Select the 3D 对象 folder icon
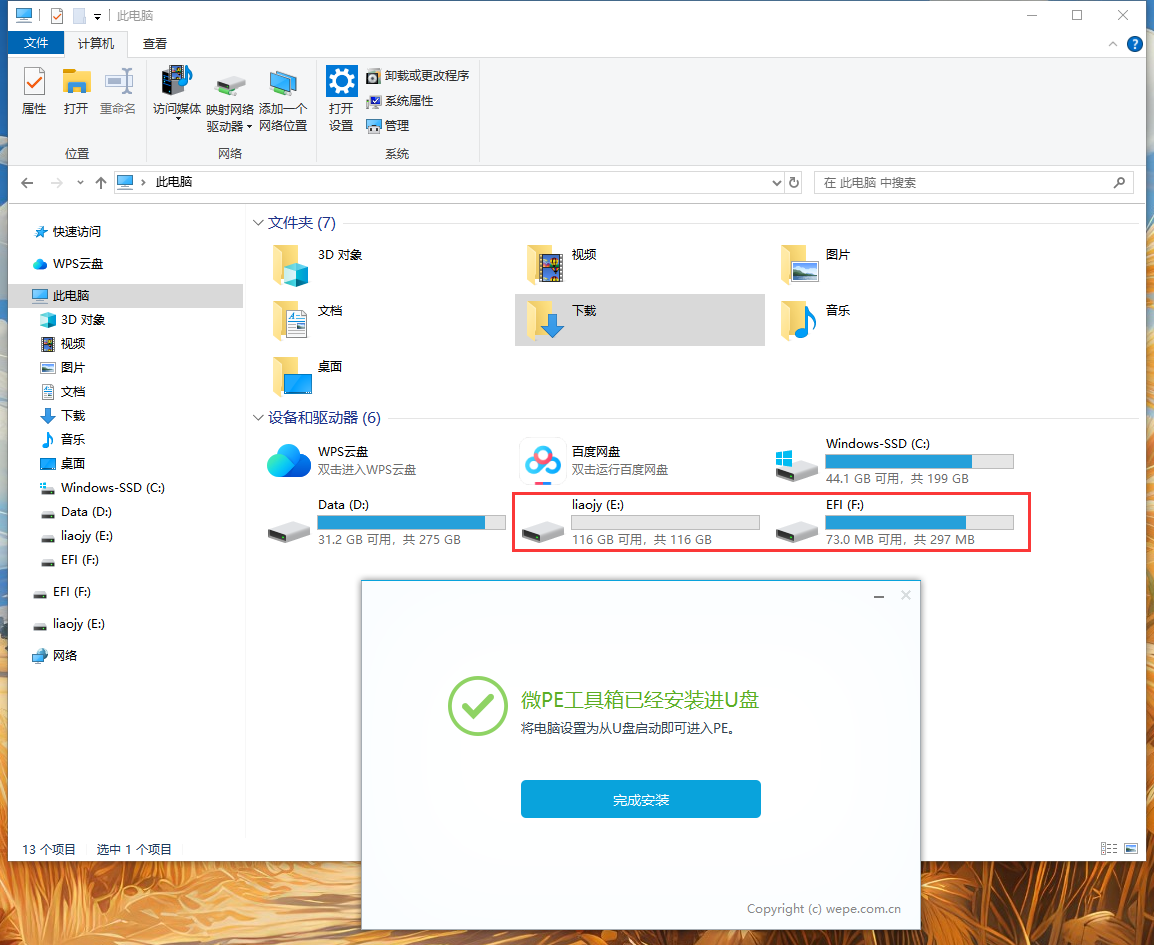The width and height of the screenshot is (1154, 945). (290, 265)
